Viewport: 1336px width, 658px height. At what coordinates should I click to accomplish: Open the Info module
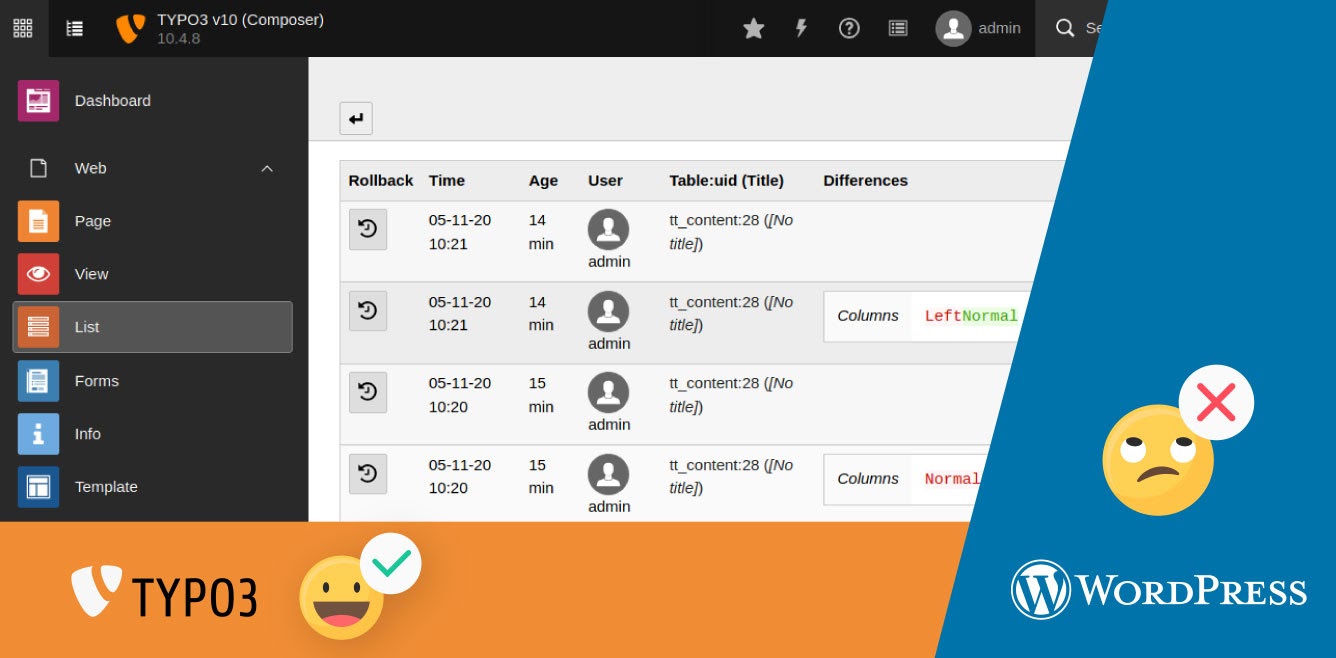(87, 434)
